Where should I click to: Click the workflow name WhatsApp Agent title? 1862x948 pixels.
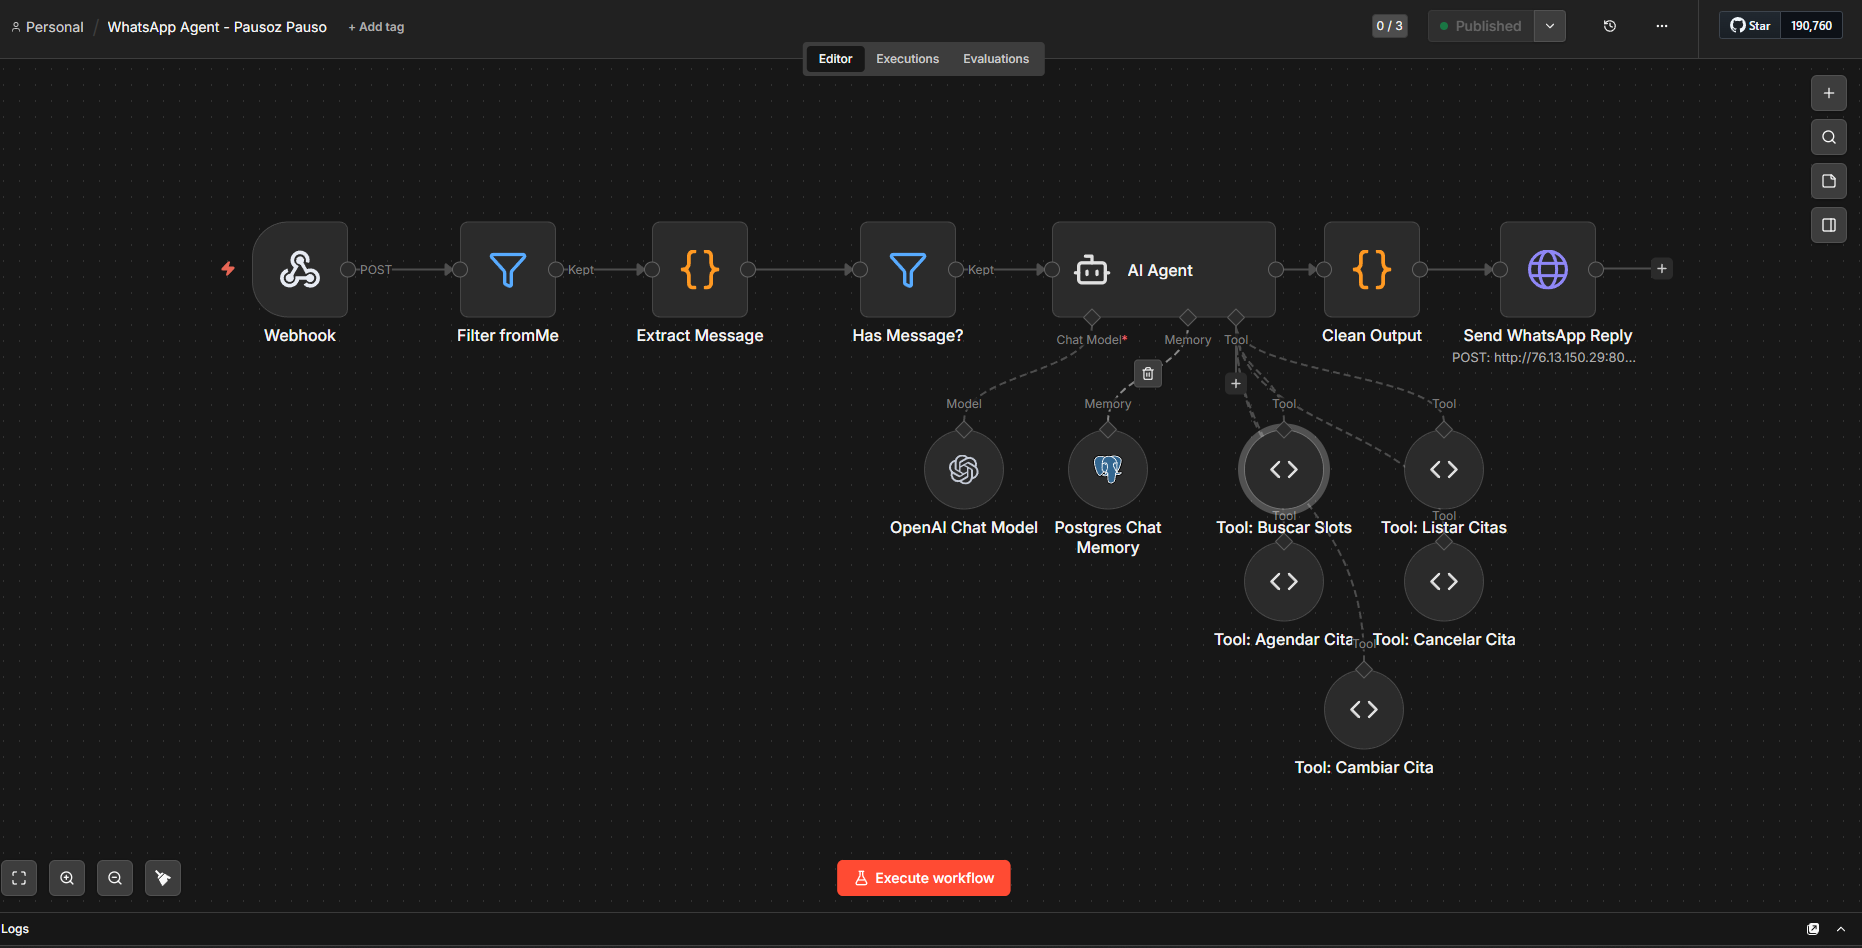coord(217,27)
